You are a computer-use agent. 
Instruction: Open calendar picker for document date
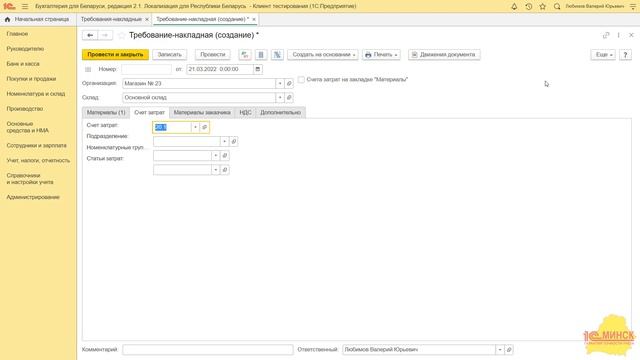click(x=258, y=69)
